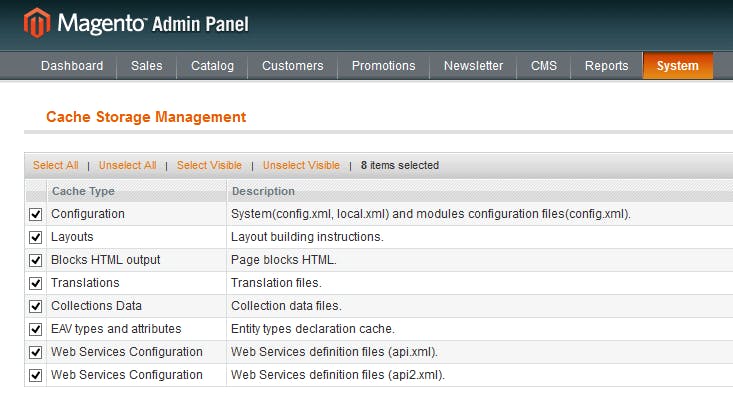Click the api2.xml Web Services description
733x413 pixels.
click(x=338, y=375)
